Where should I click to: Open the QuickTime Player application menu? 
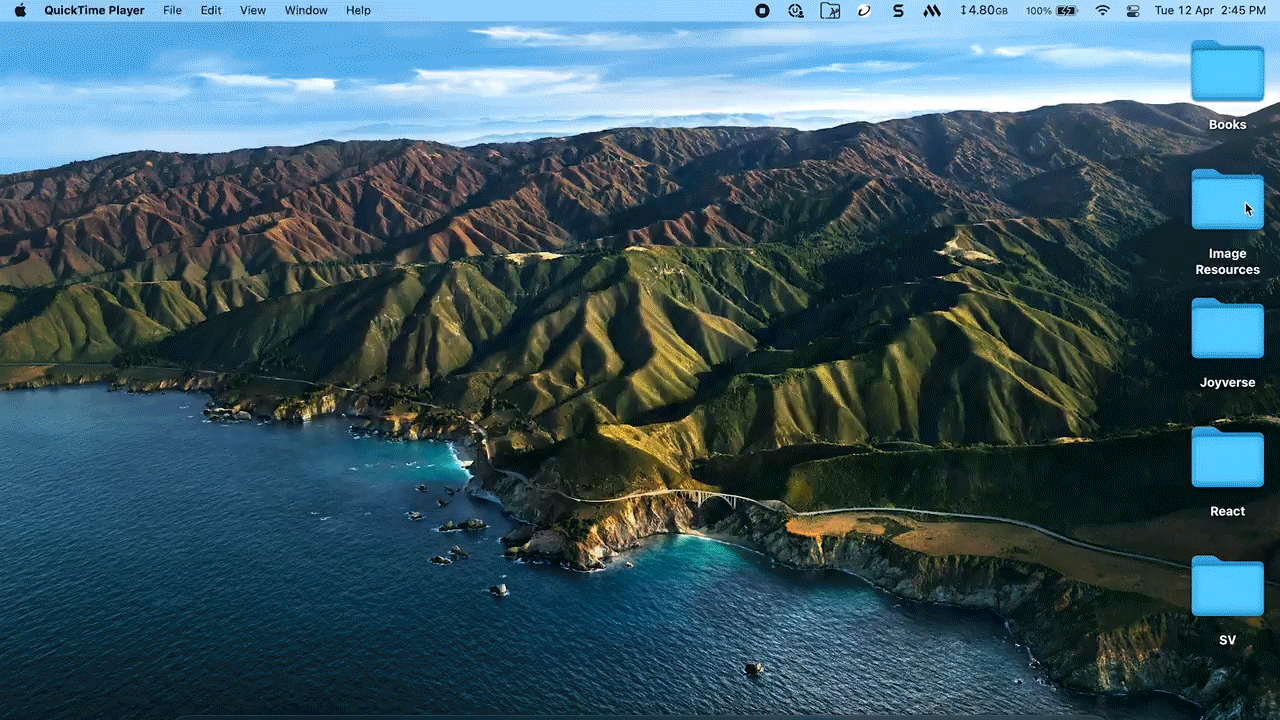[x=94, y=10]
